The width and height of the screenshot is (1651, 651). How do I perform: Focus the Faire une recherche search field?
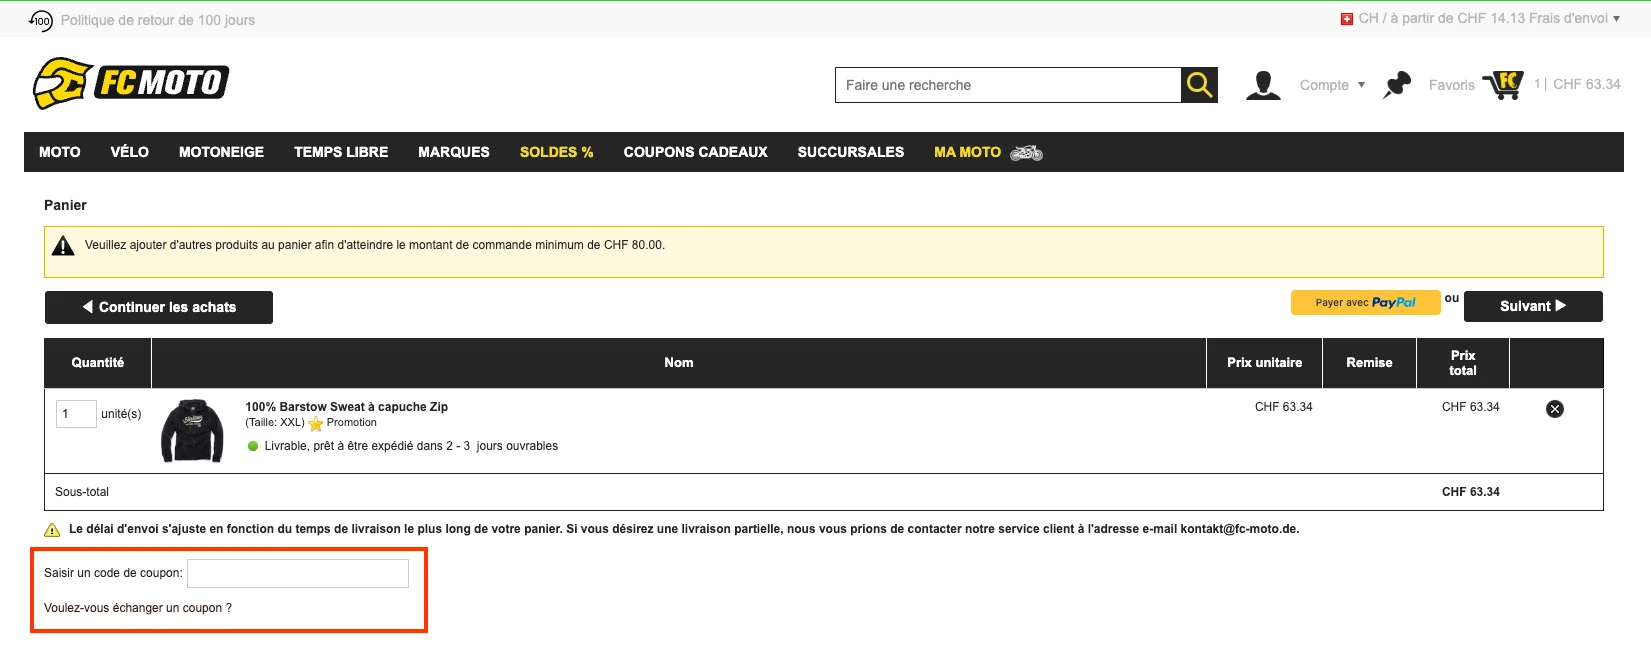(x=1008, y=85)
